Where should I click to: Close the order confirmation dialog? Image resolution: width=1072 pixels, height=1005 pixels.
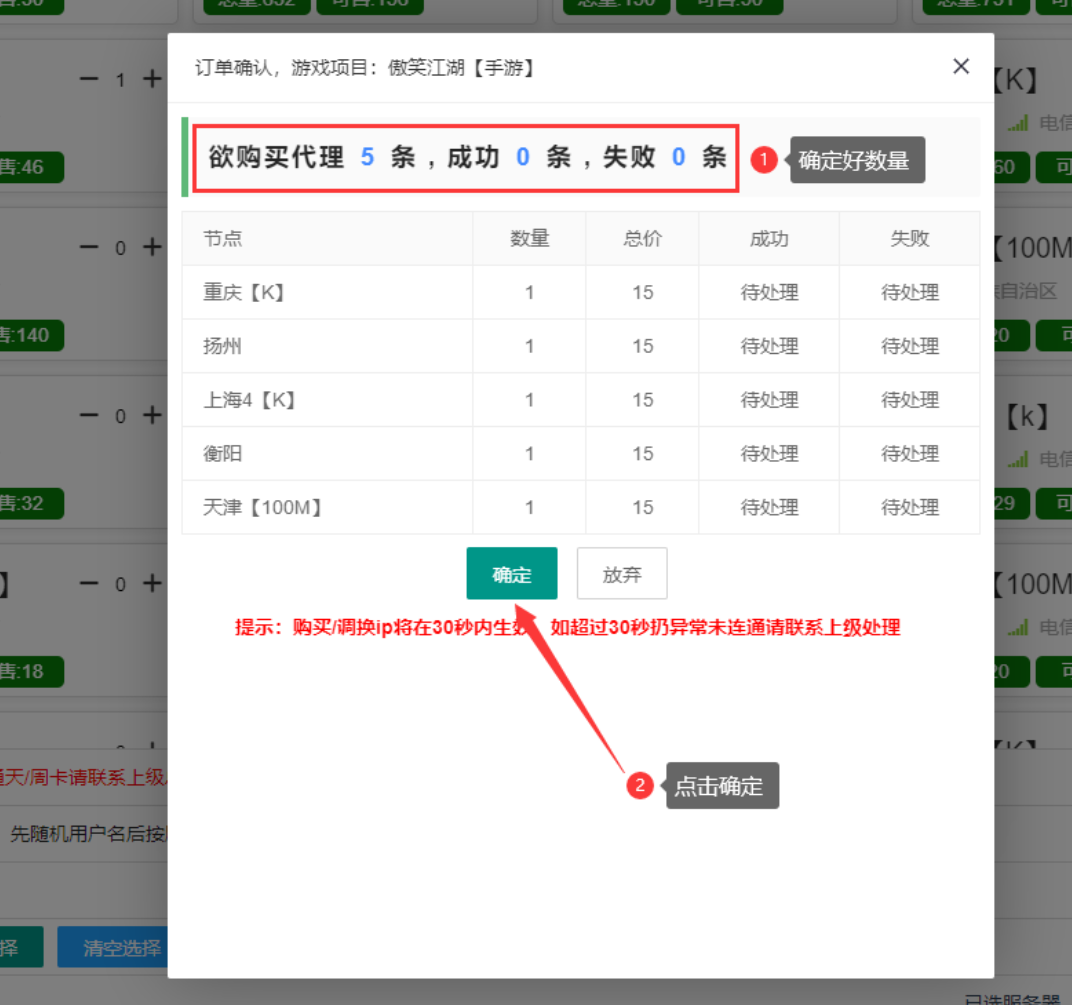tap(961, 66)
